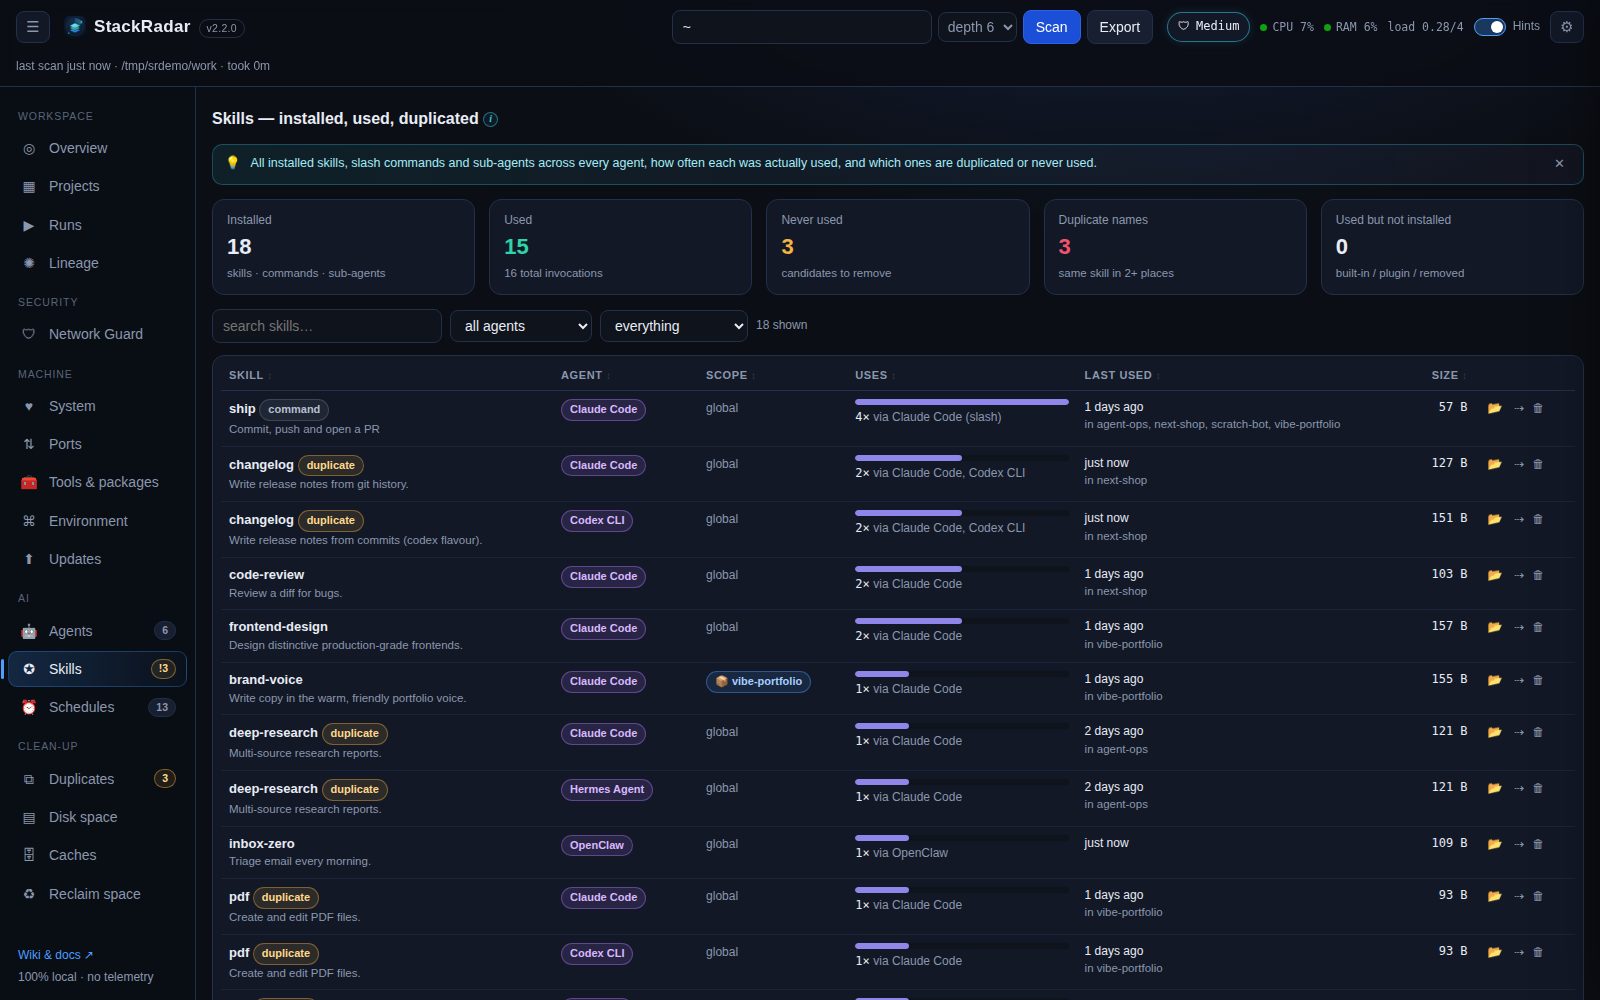This screenshot has height=1000, width=1600.
Task: Expand the everything filter dropdown
Action: (x=674, y=326)
